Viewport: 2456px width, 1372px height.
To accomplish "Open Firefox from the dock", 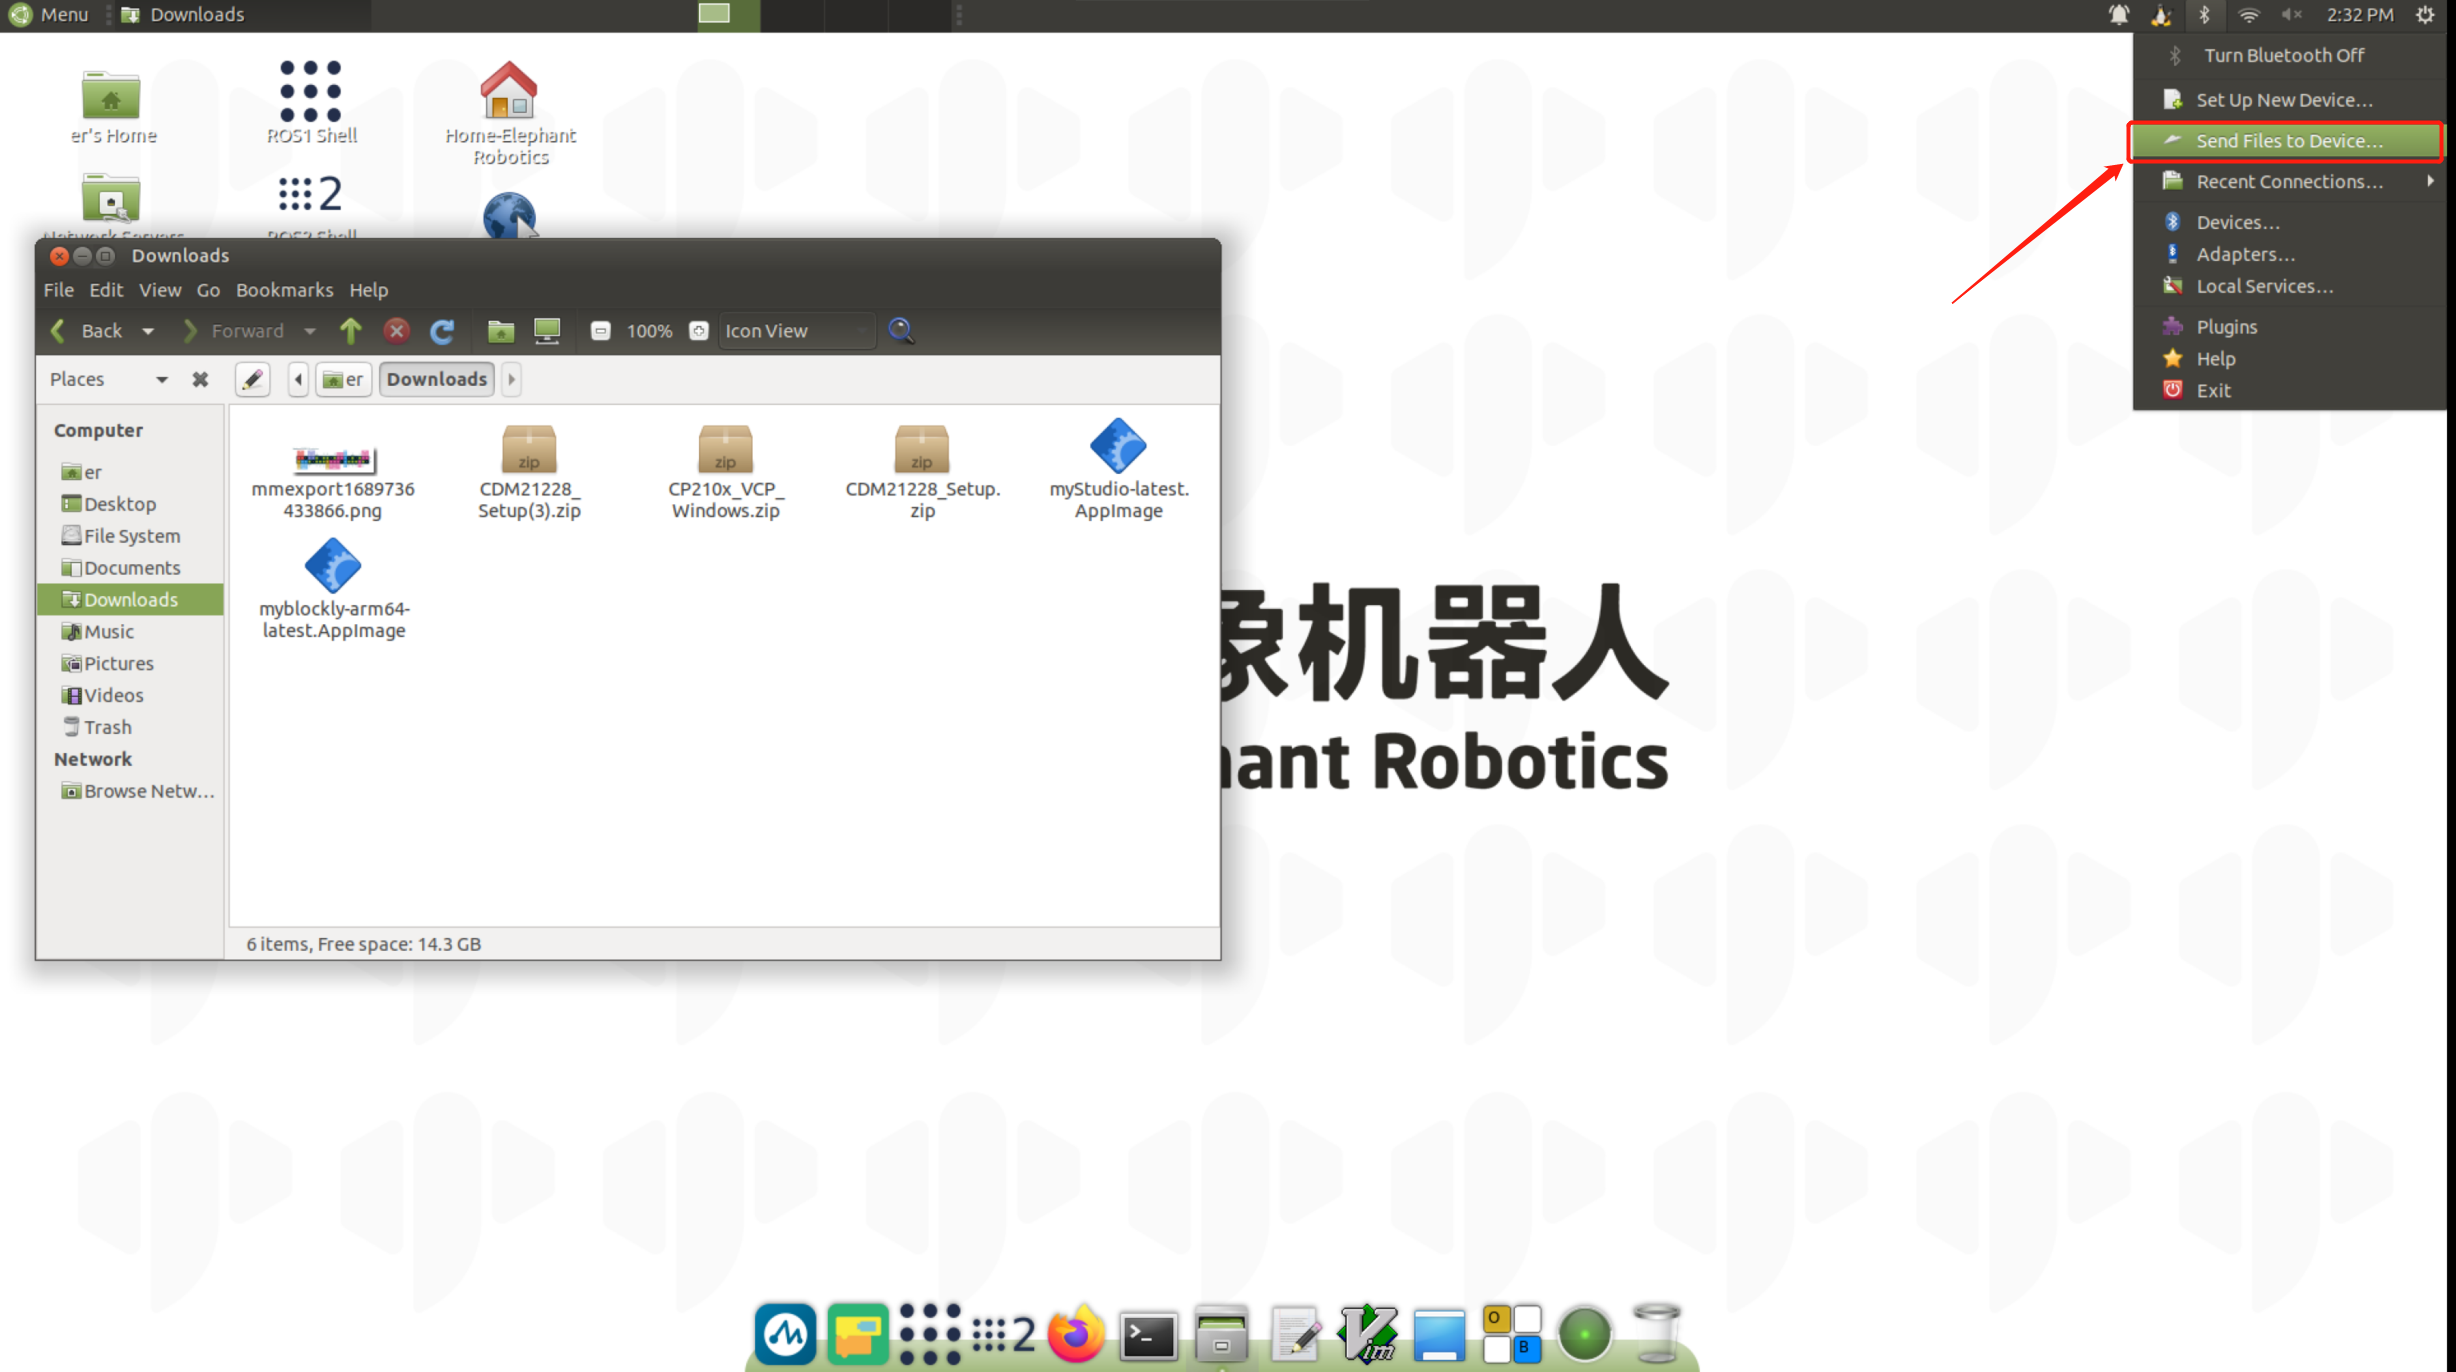I will click(1076, 1335).
